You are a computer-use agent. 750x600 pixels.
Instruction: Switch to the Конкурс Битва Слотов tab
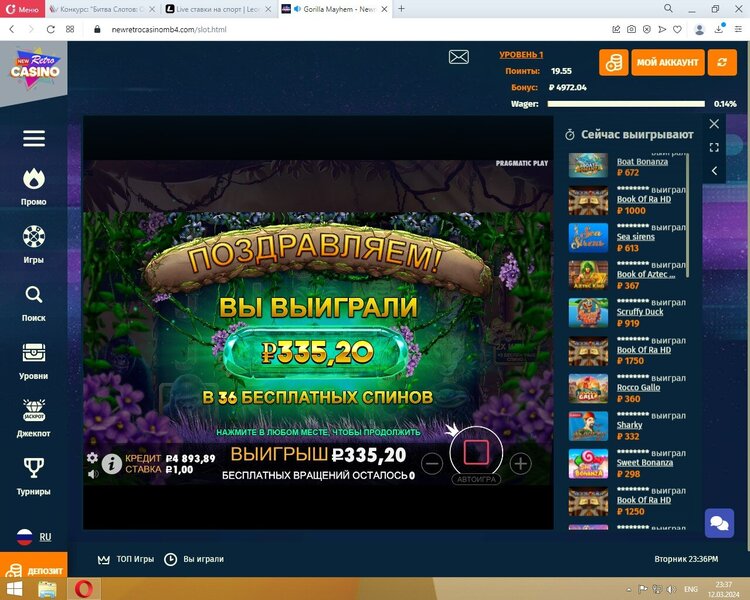[x=102, y=9]
